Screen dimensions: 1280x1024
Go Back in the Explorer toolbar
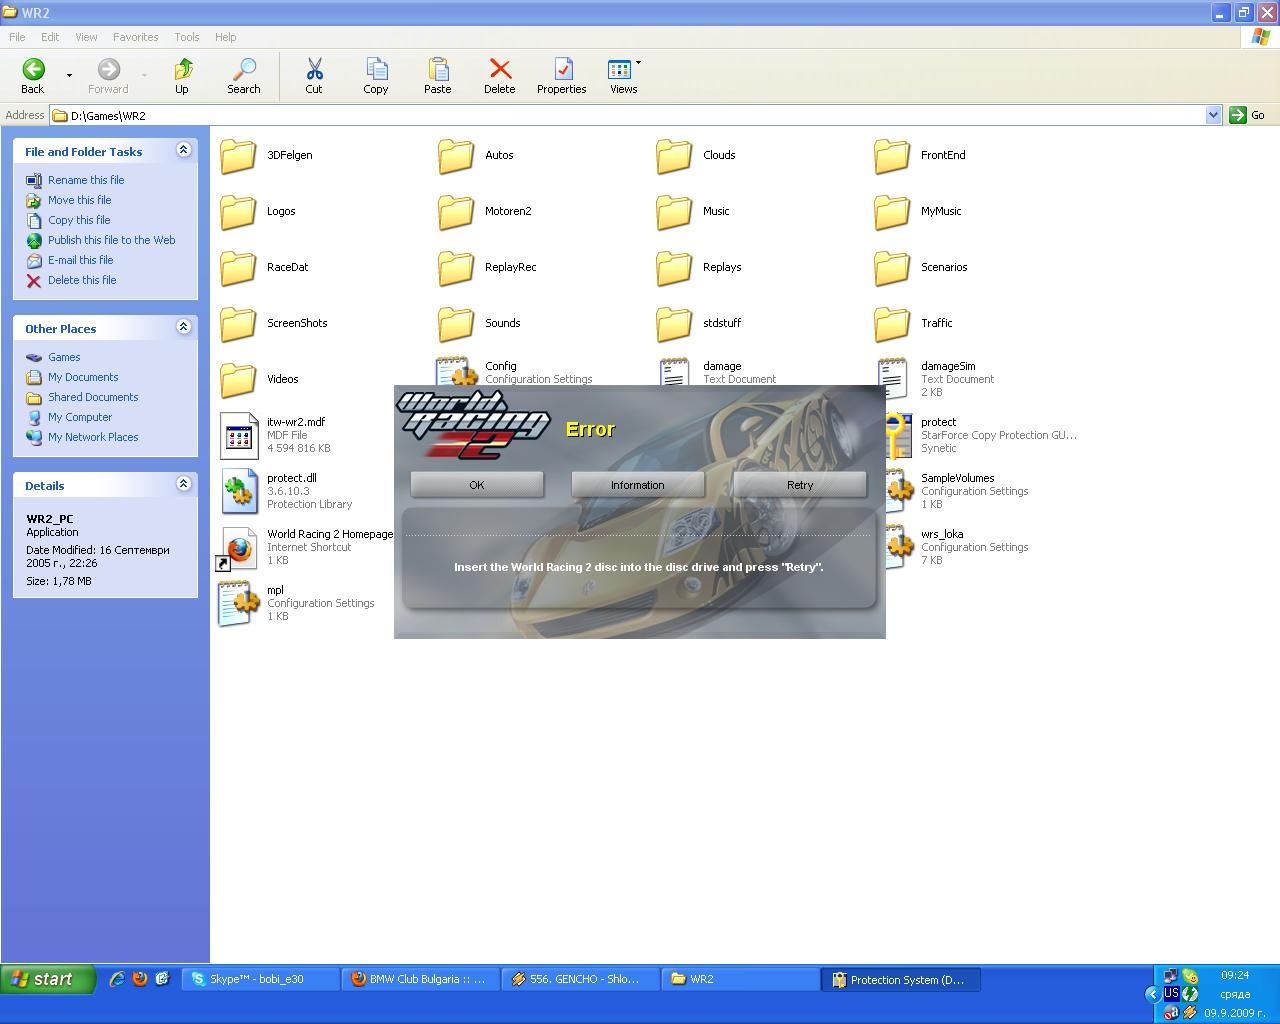33,76
